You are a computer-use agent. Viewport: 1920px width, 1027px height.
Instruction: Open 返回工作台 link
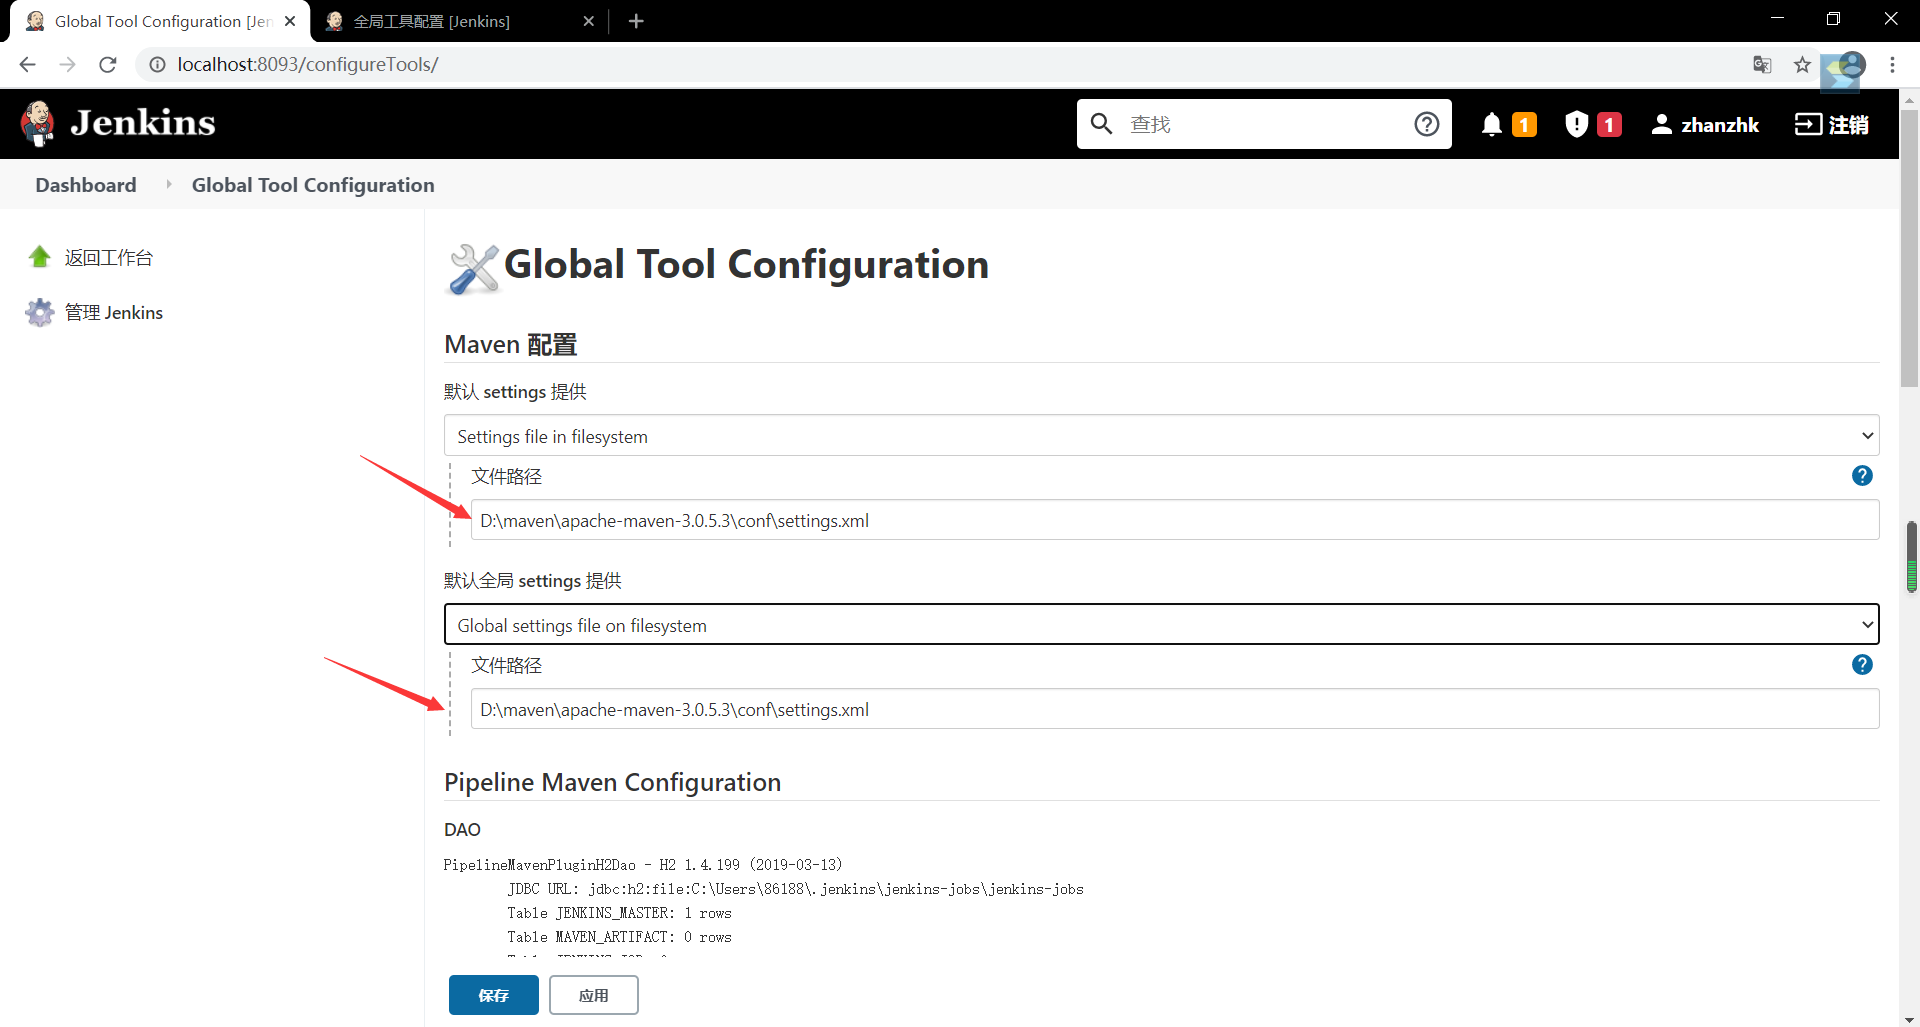tap(109, 257)
